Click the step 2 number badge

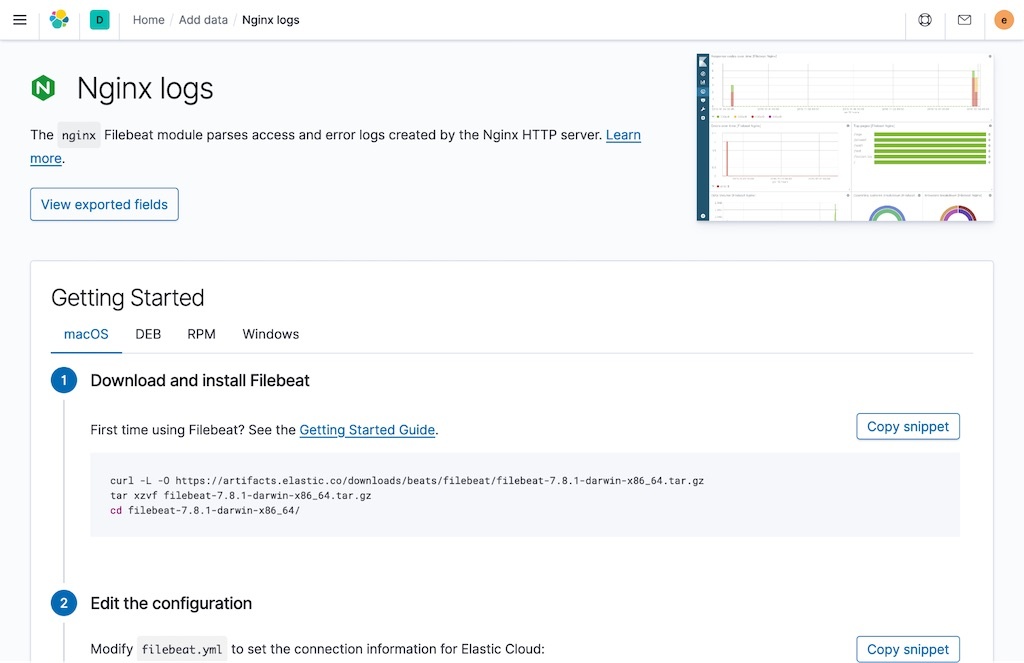pyautogui.click(x=64, y=603)
